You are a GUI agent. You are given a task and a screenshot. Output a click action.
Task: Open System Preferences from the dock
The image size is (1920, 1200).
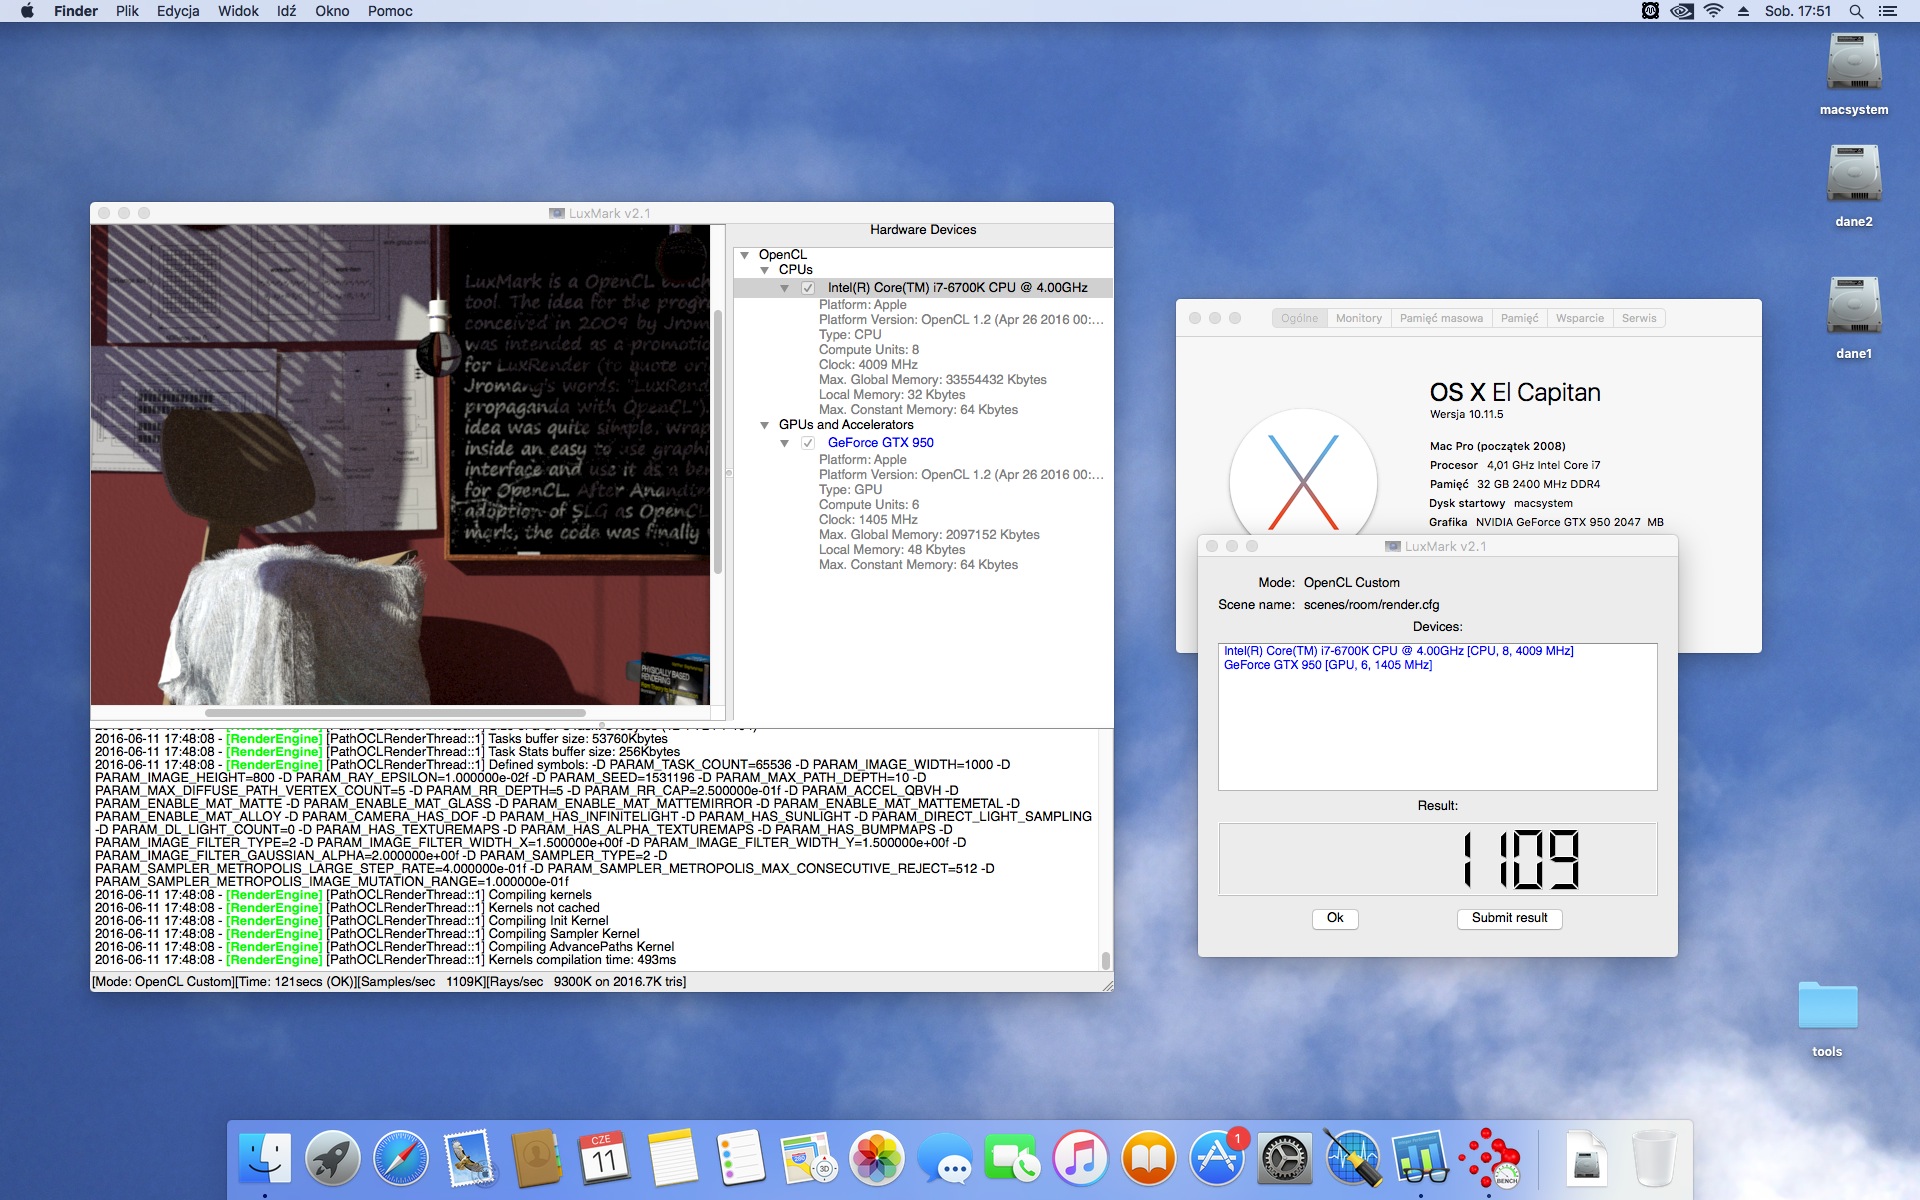1285,1158
